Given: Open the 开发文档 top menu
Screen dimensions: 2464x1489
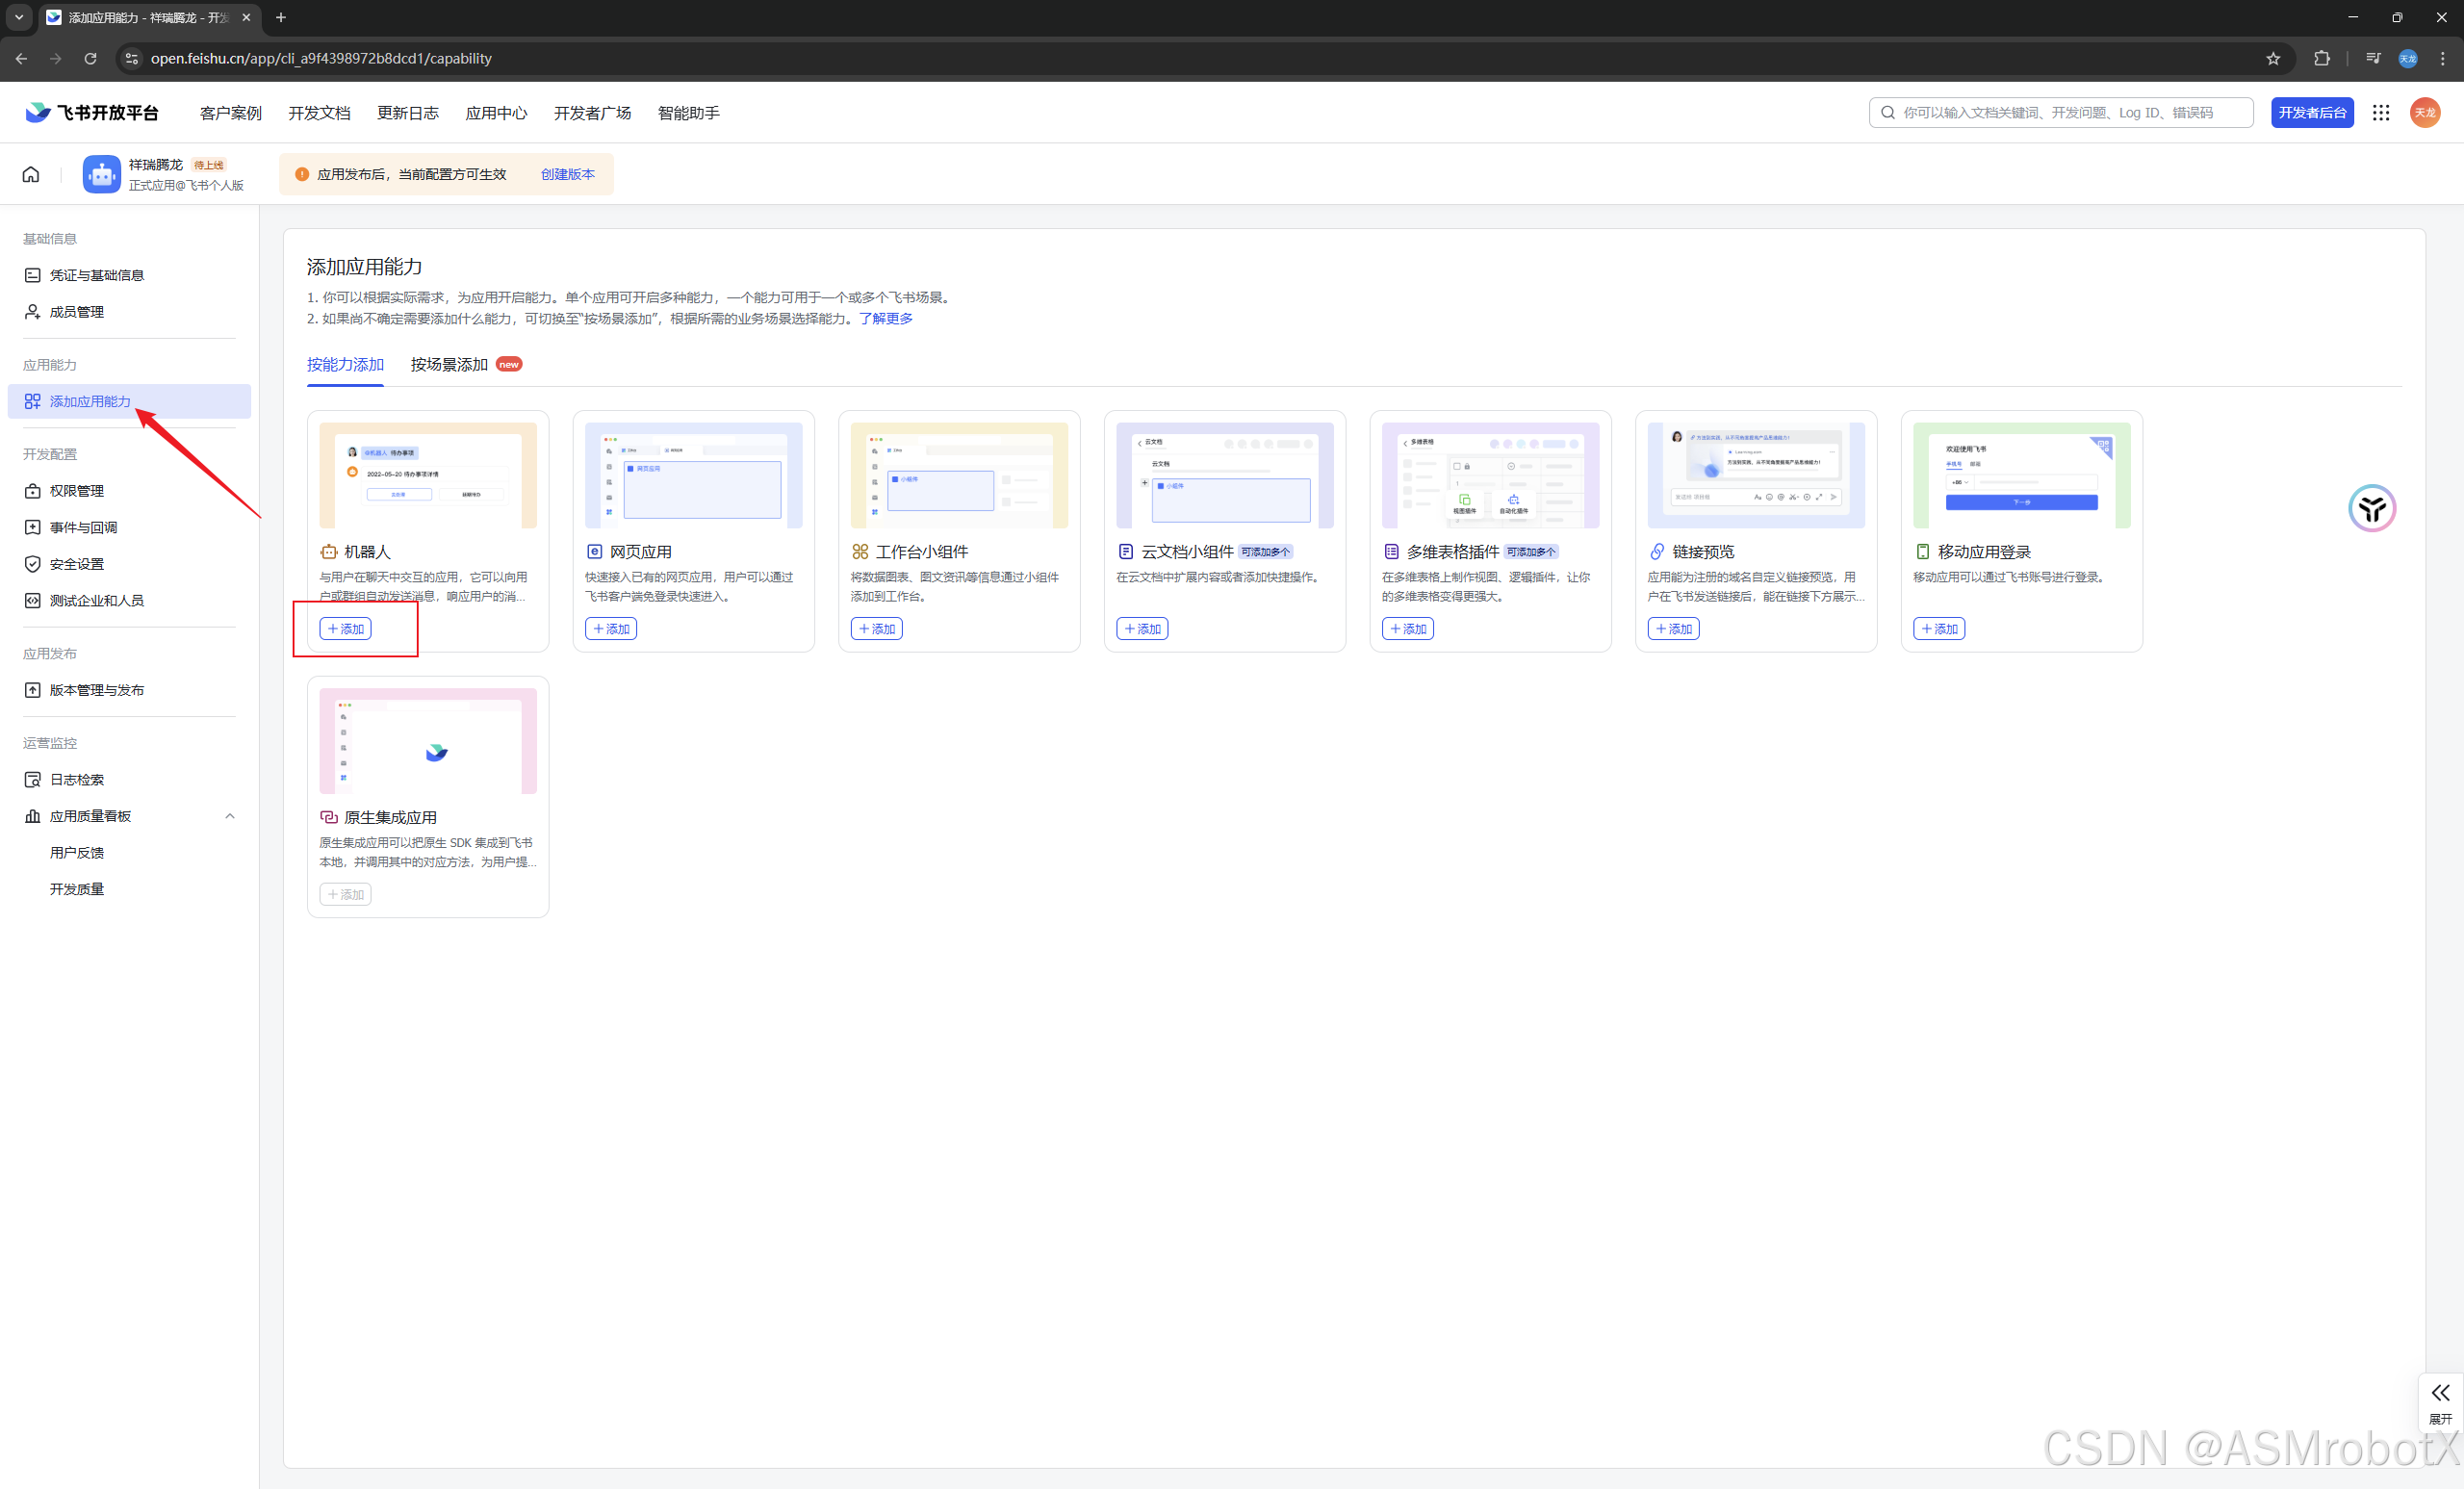Looking at the screenshot, I should 319,113.
